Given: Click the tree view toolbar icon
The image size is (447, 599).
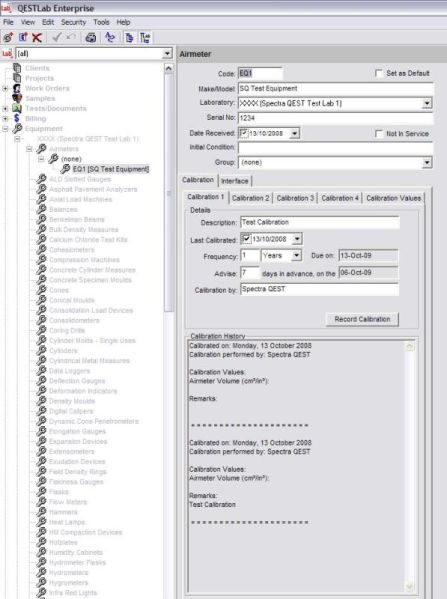Looking at the screenshot, I should click(x=145, y=37).
